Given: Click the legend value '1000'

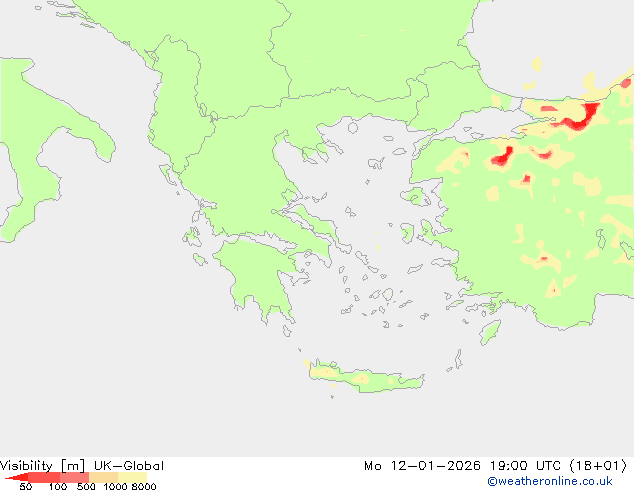Looking at the screenshot, I should [x=115, y=486].
